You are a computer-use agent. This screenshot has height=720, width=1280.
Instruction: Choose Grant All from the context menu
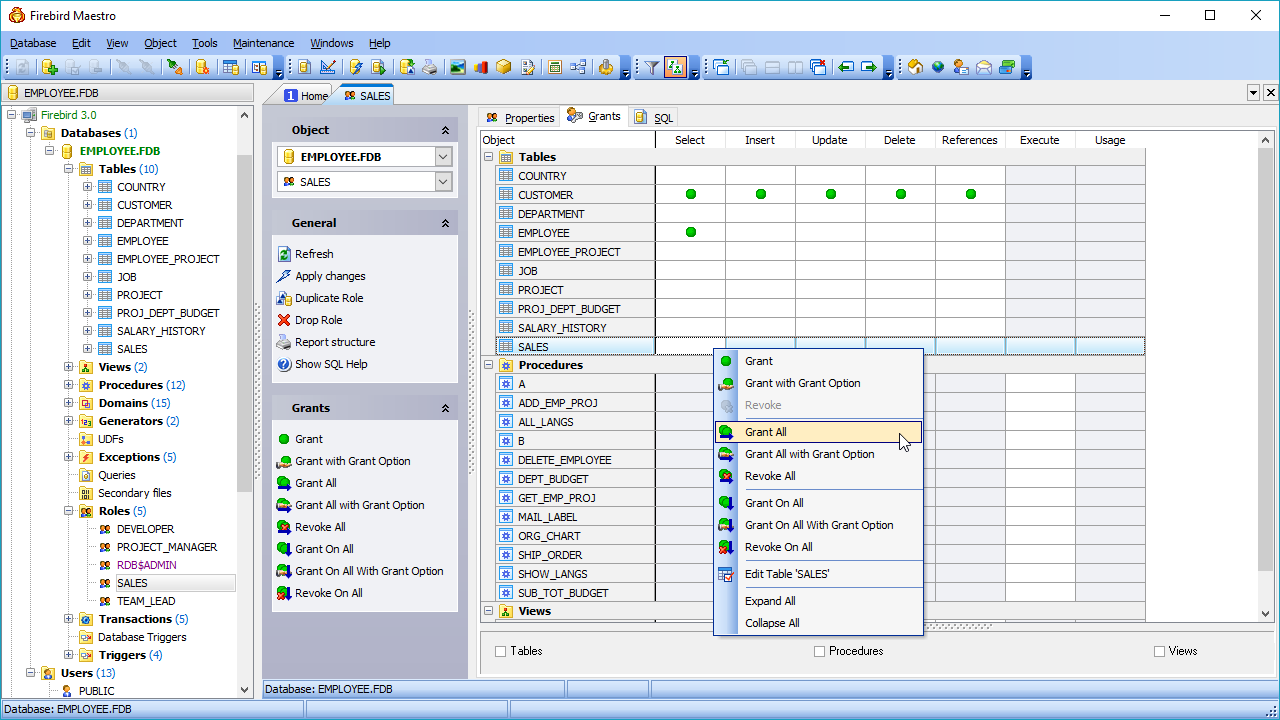[766, 432]
